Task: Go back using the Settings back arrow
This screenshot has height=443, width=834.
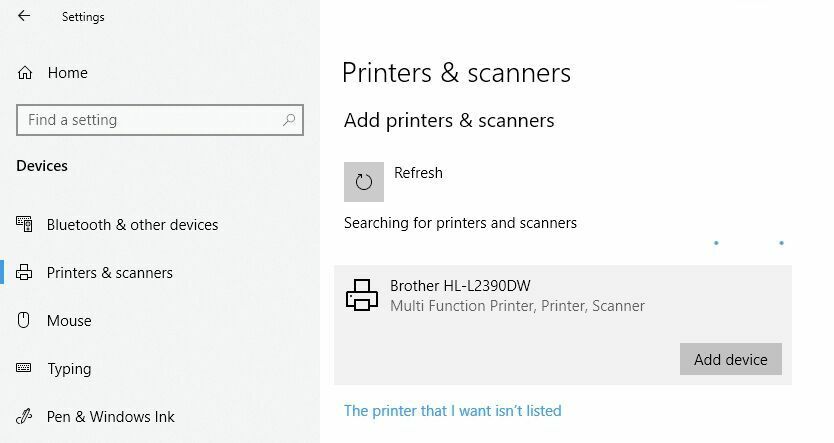Action: [24, 16]
